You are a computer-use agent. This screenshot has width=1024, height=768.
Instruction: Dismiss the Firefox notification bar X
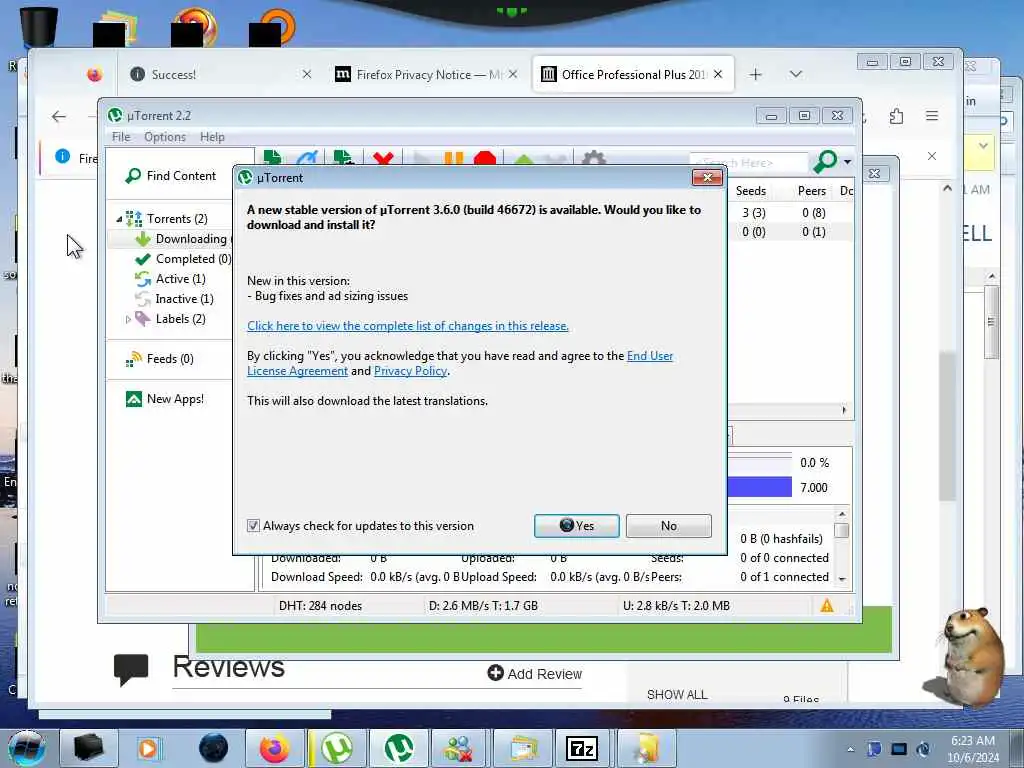(932, 156)
